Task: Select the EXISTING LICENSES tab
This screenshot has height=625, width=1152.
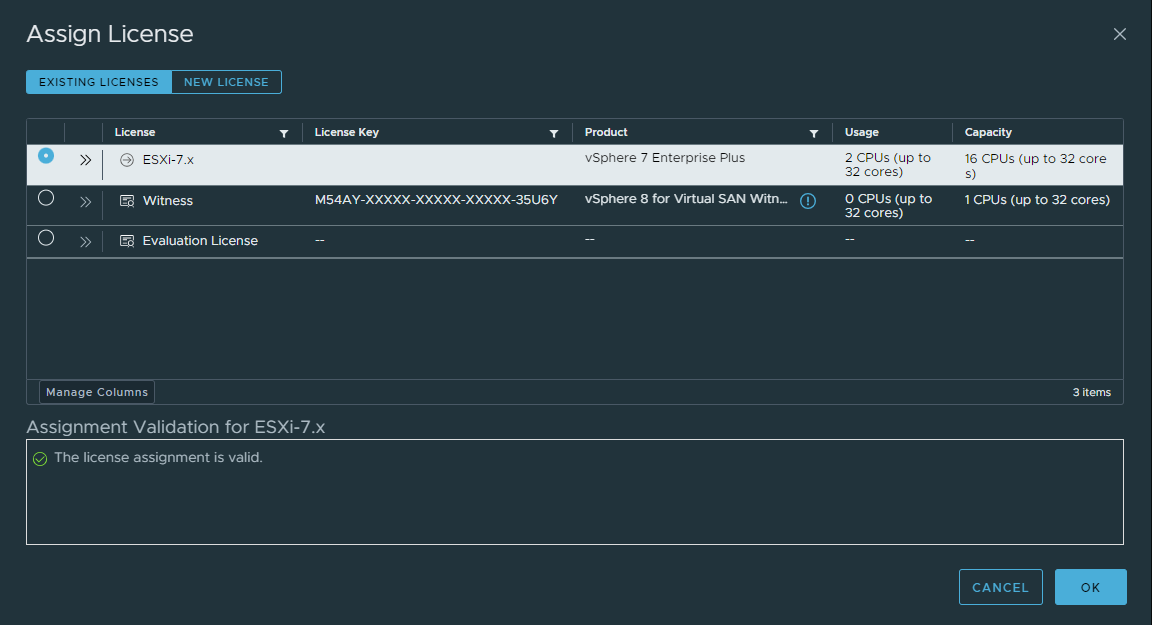Action: 98,82
